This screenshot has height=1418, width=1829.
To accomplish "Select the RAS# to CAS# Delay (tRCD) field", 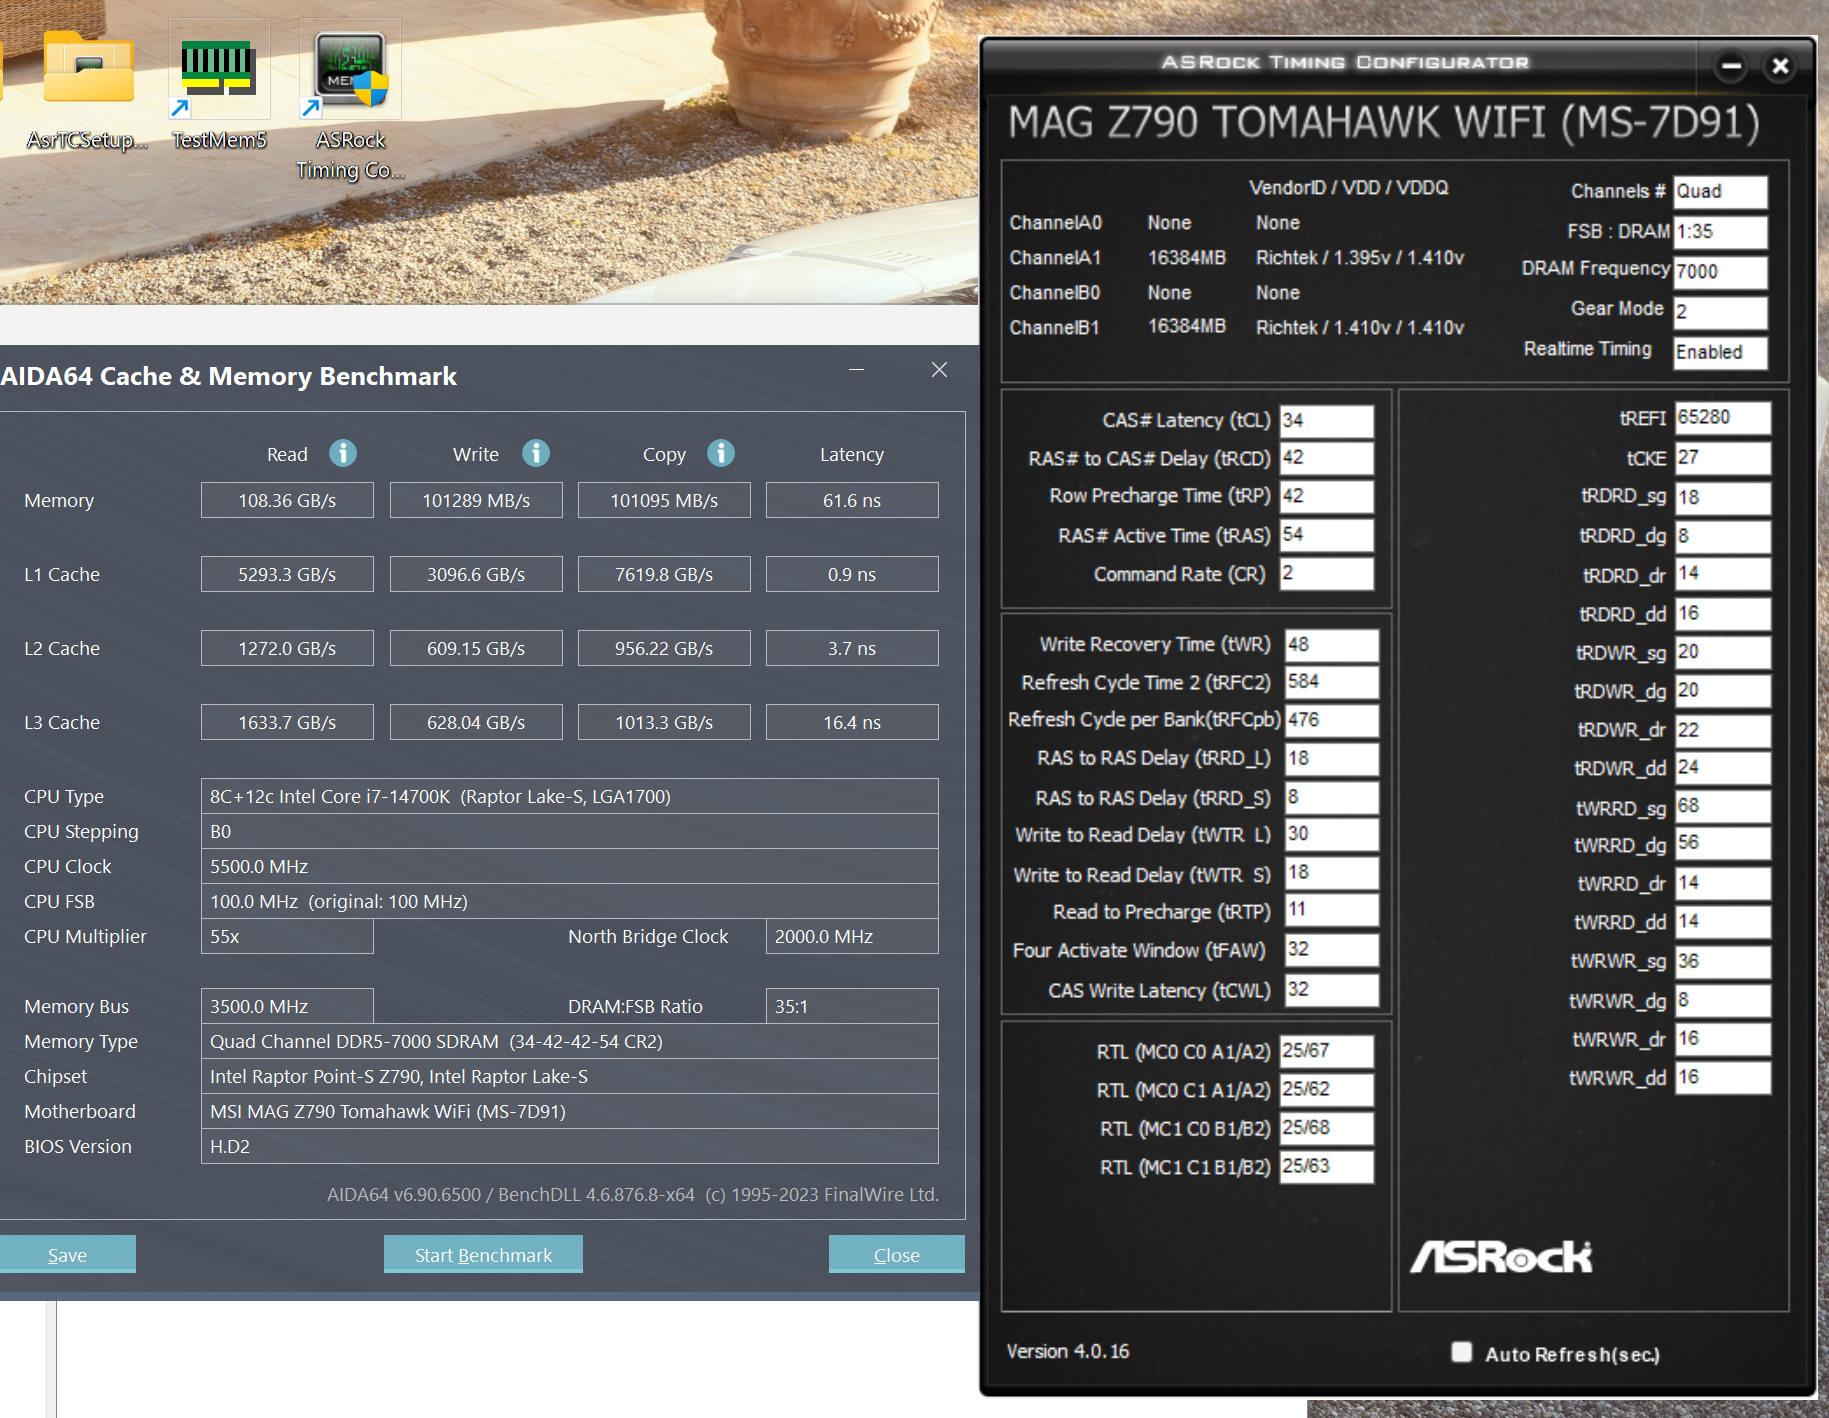I will point(1327,458).
